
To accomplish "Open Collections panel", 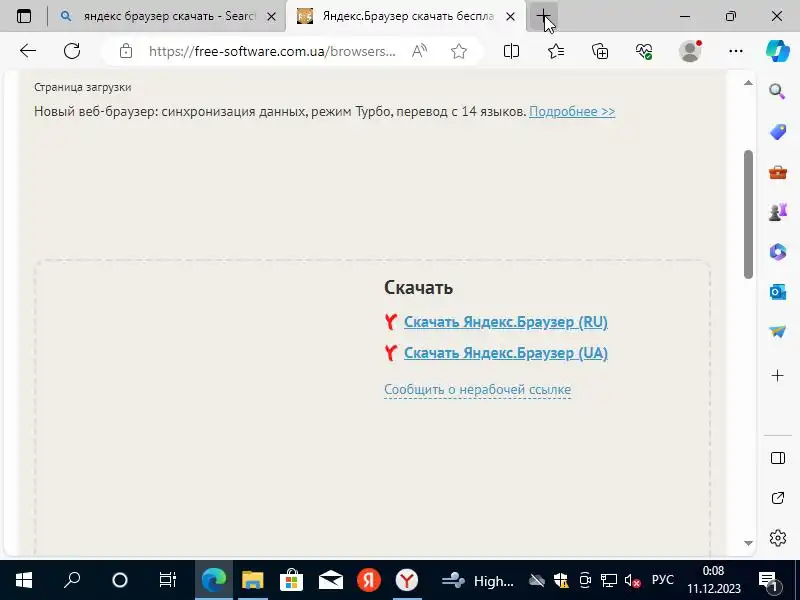I will point(600,51).
